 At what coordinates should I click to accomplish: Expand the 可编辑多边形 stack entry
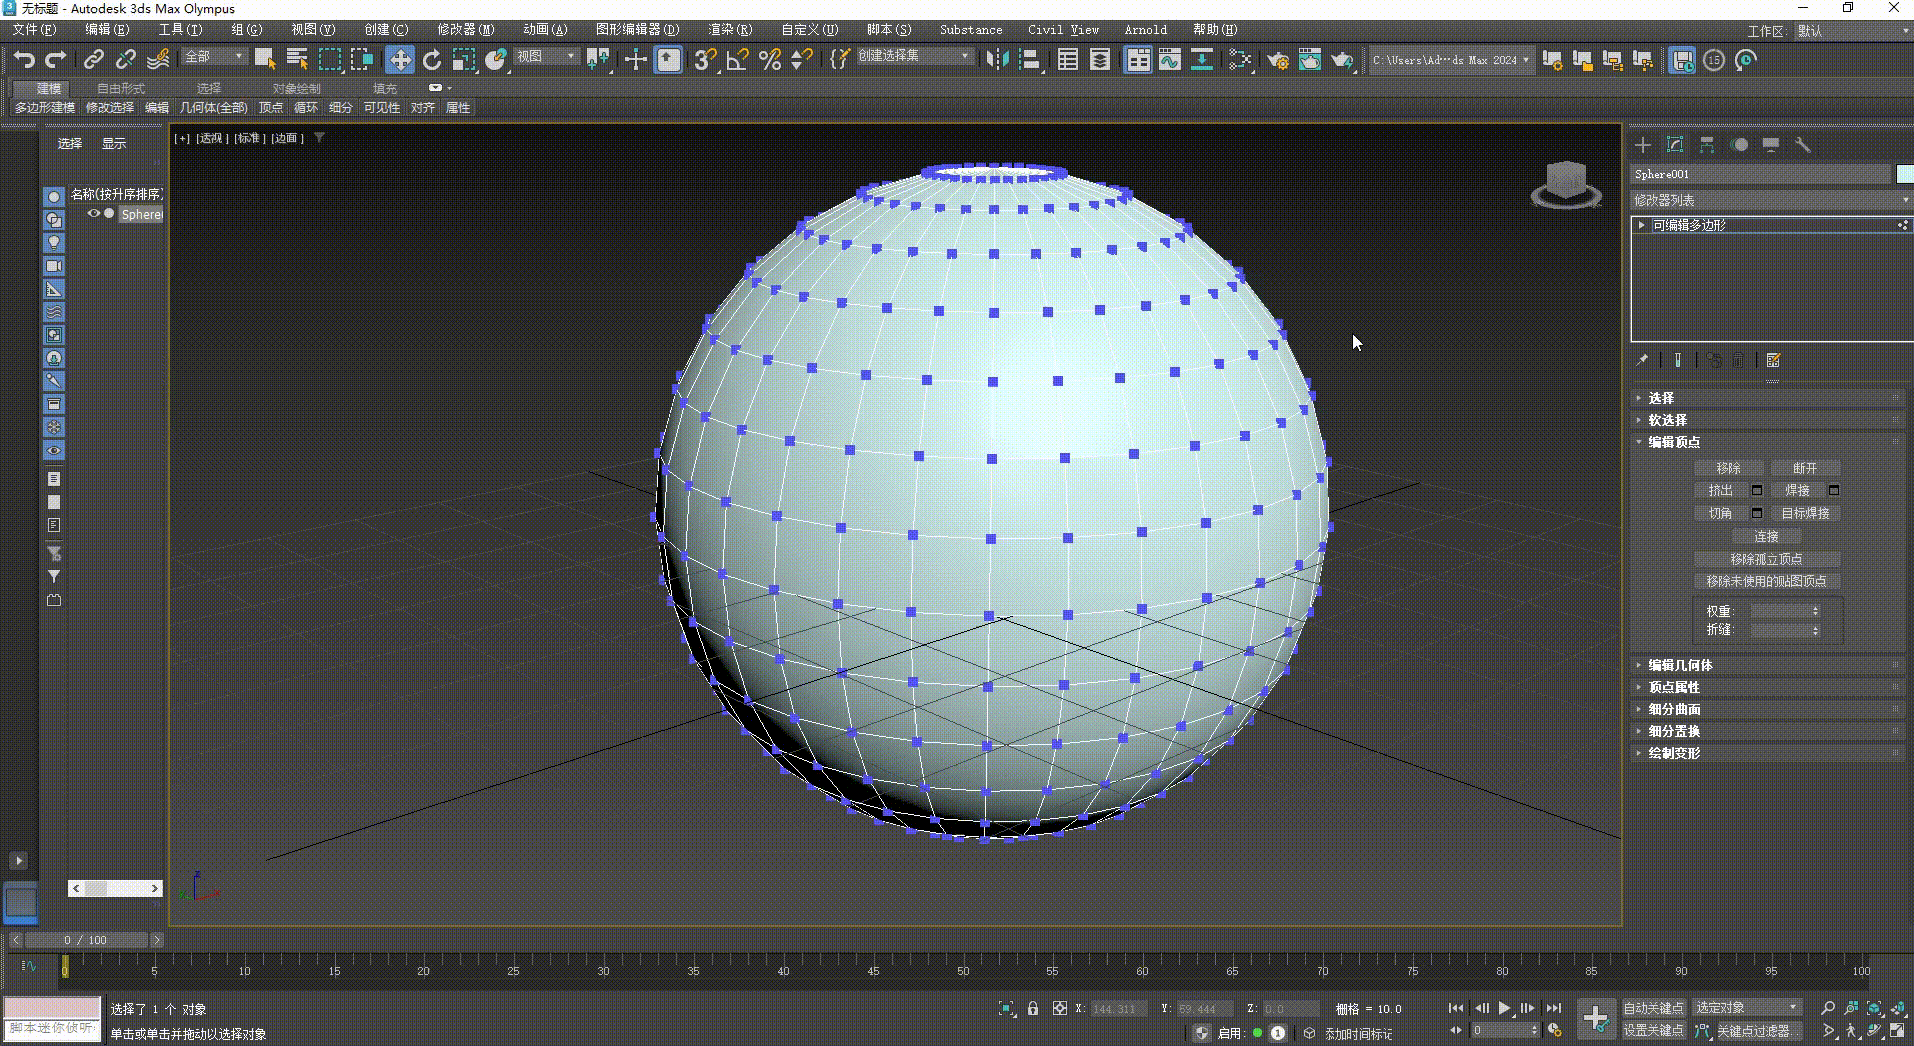(x=1640, y=225)
